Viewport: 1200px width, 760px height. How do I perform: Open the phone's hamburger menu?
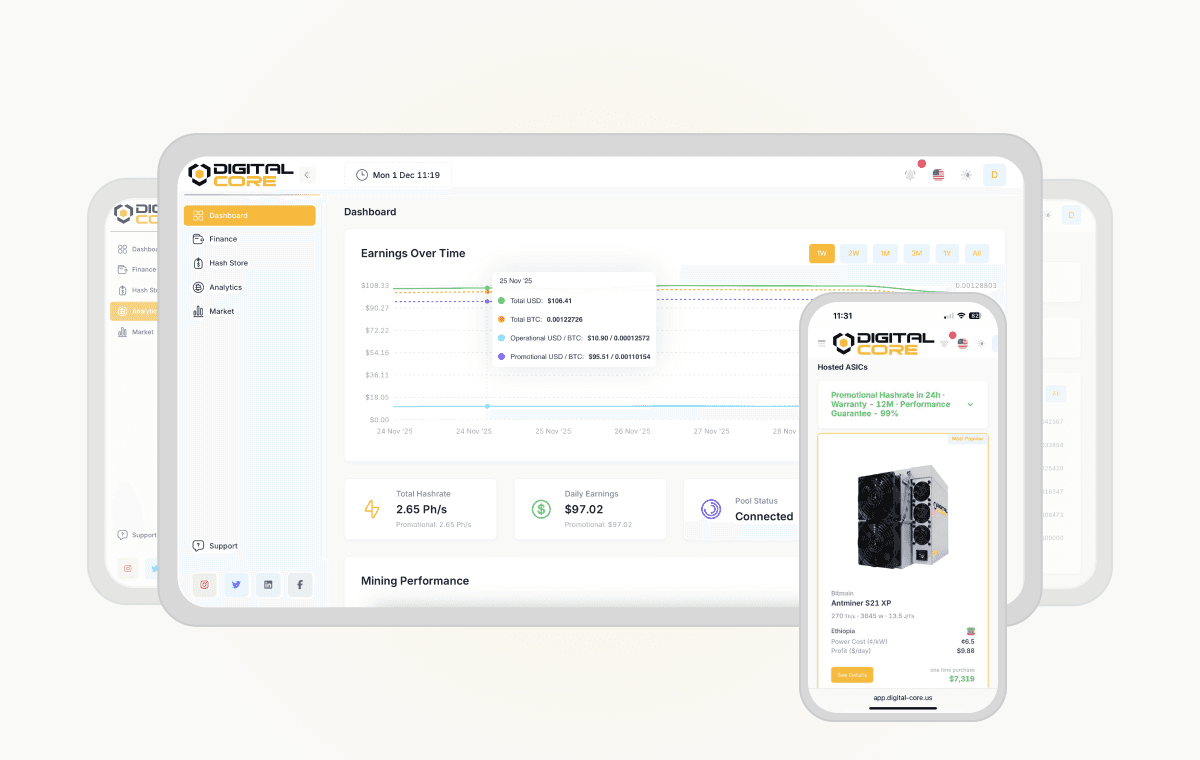pyautogui.click(x=822, y=343)
